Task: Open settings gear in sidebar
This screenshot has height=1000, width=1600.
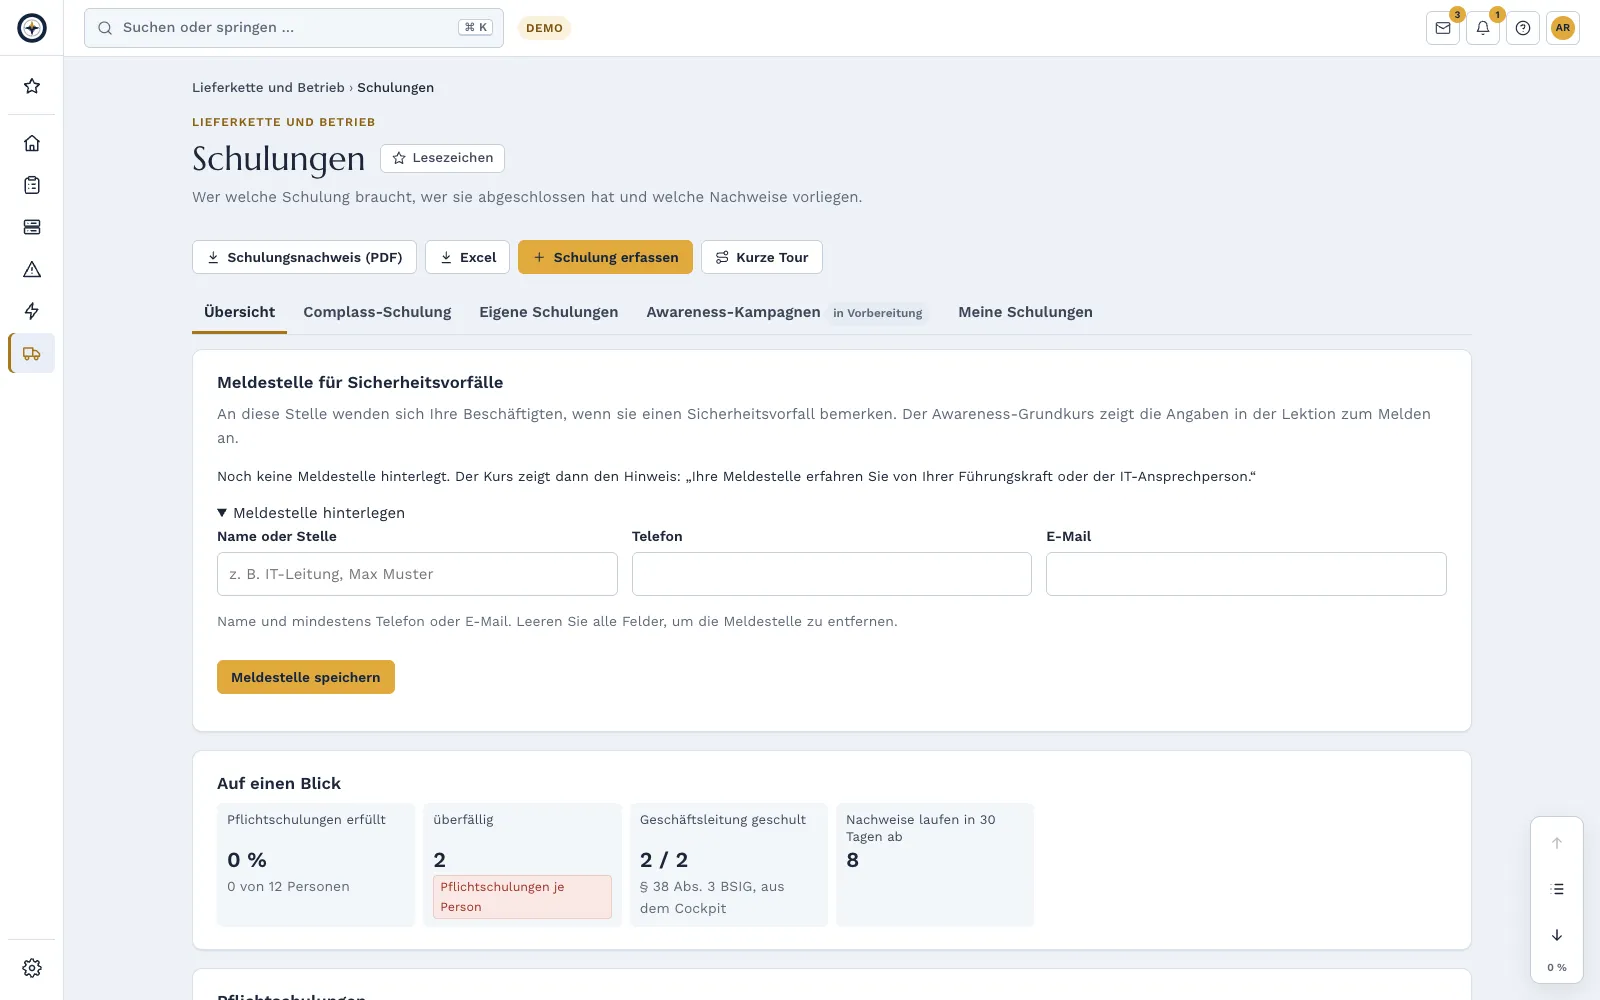Action: [x=32, y=968]
